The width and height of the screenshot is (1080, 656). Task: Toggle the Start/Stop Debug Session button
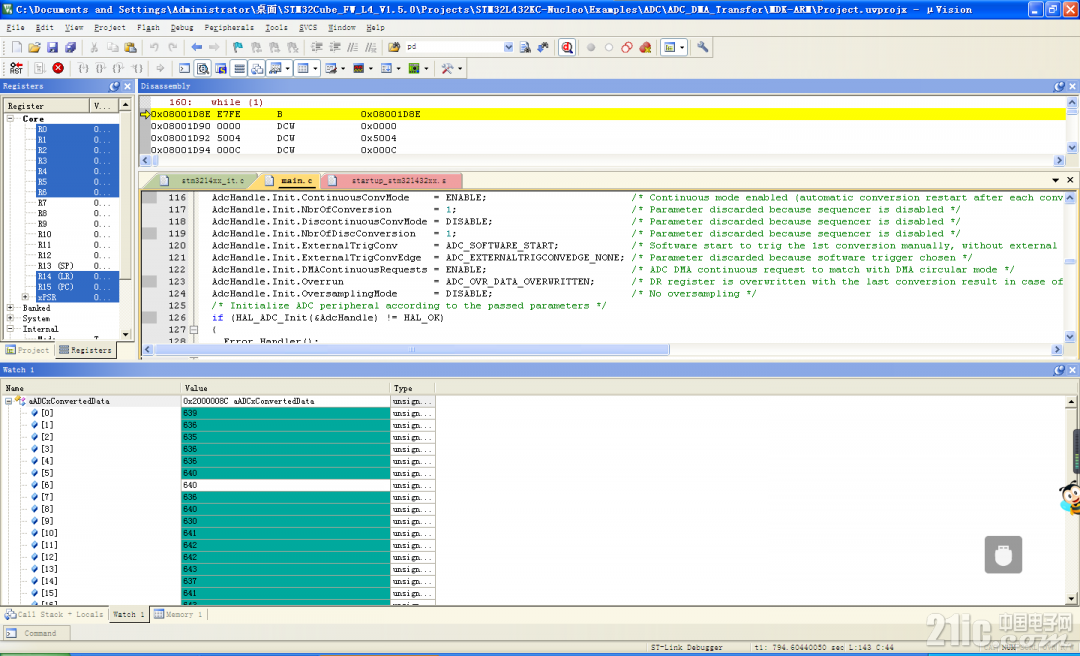pos(567,47)
